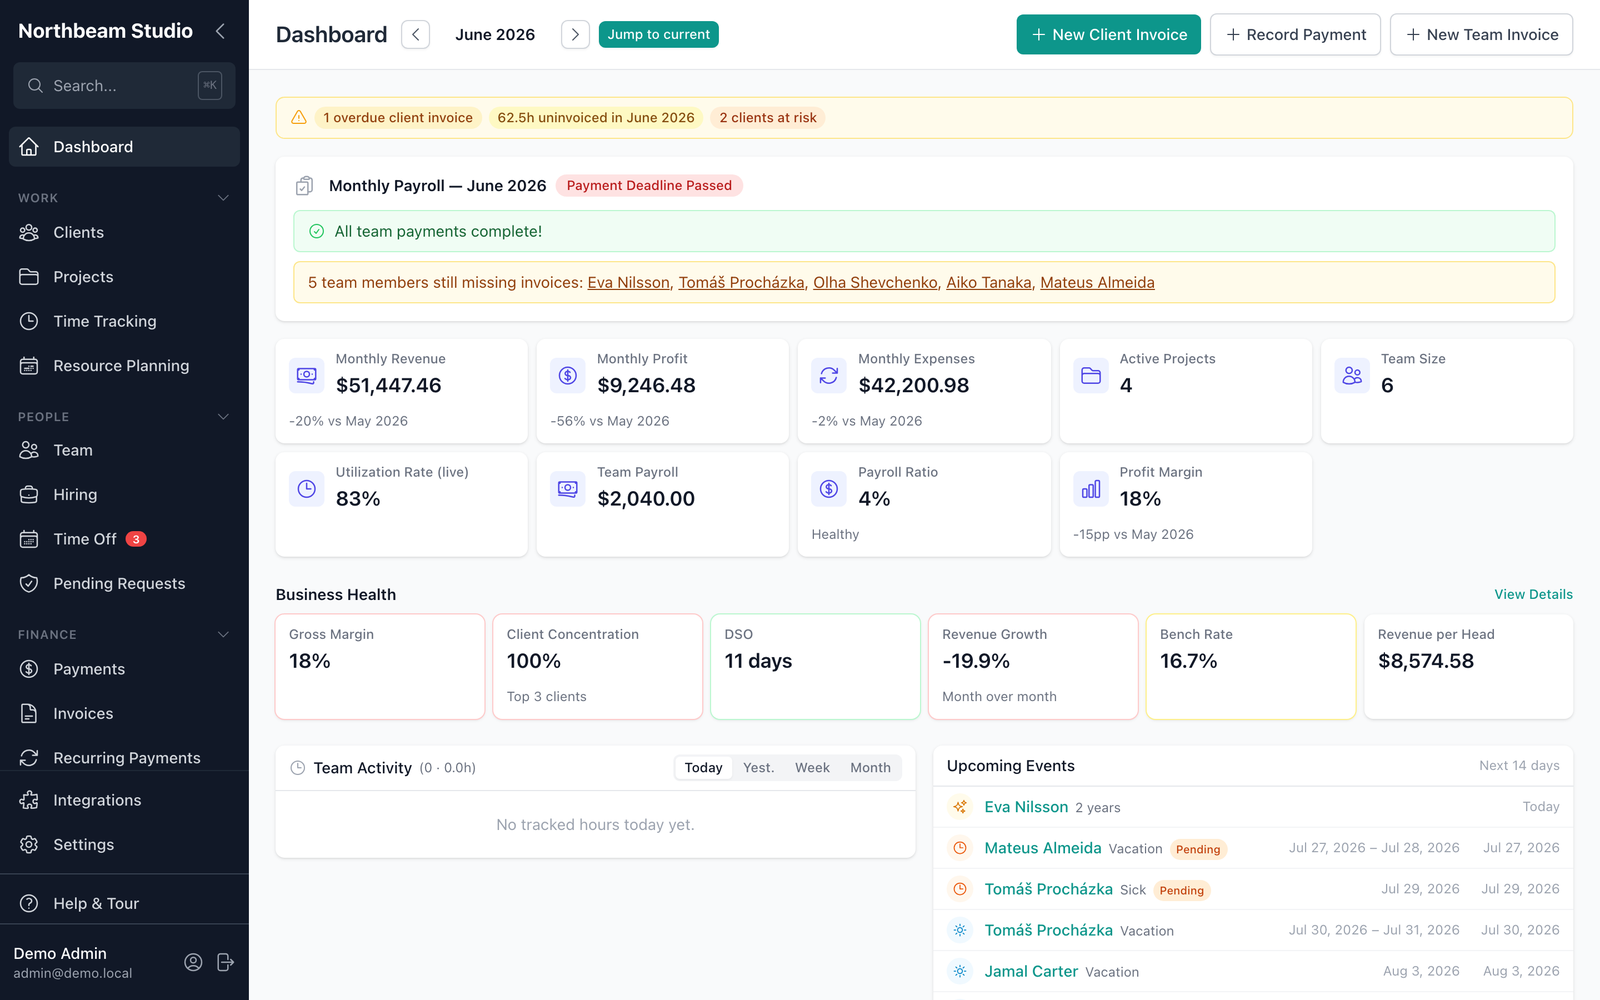This screenshot has height=1000, width=1600.
Task: Click the Profit Margin bar chart icon
Action: [1091, 489]
